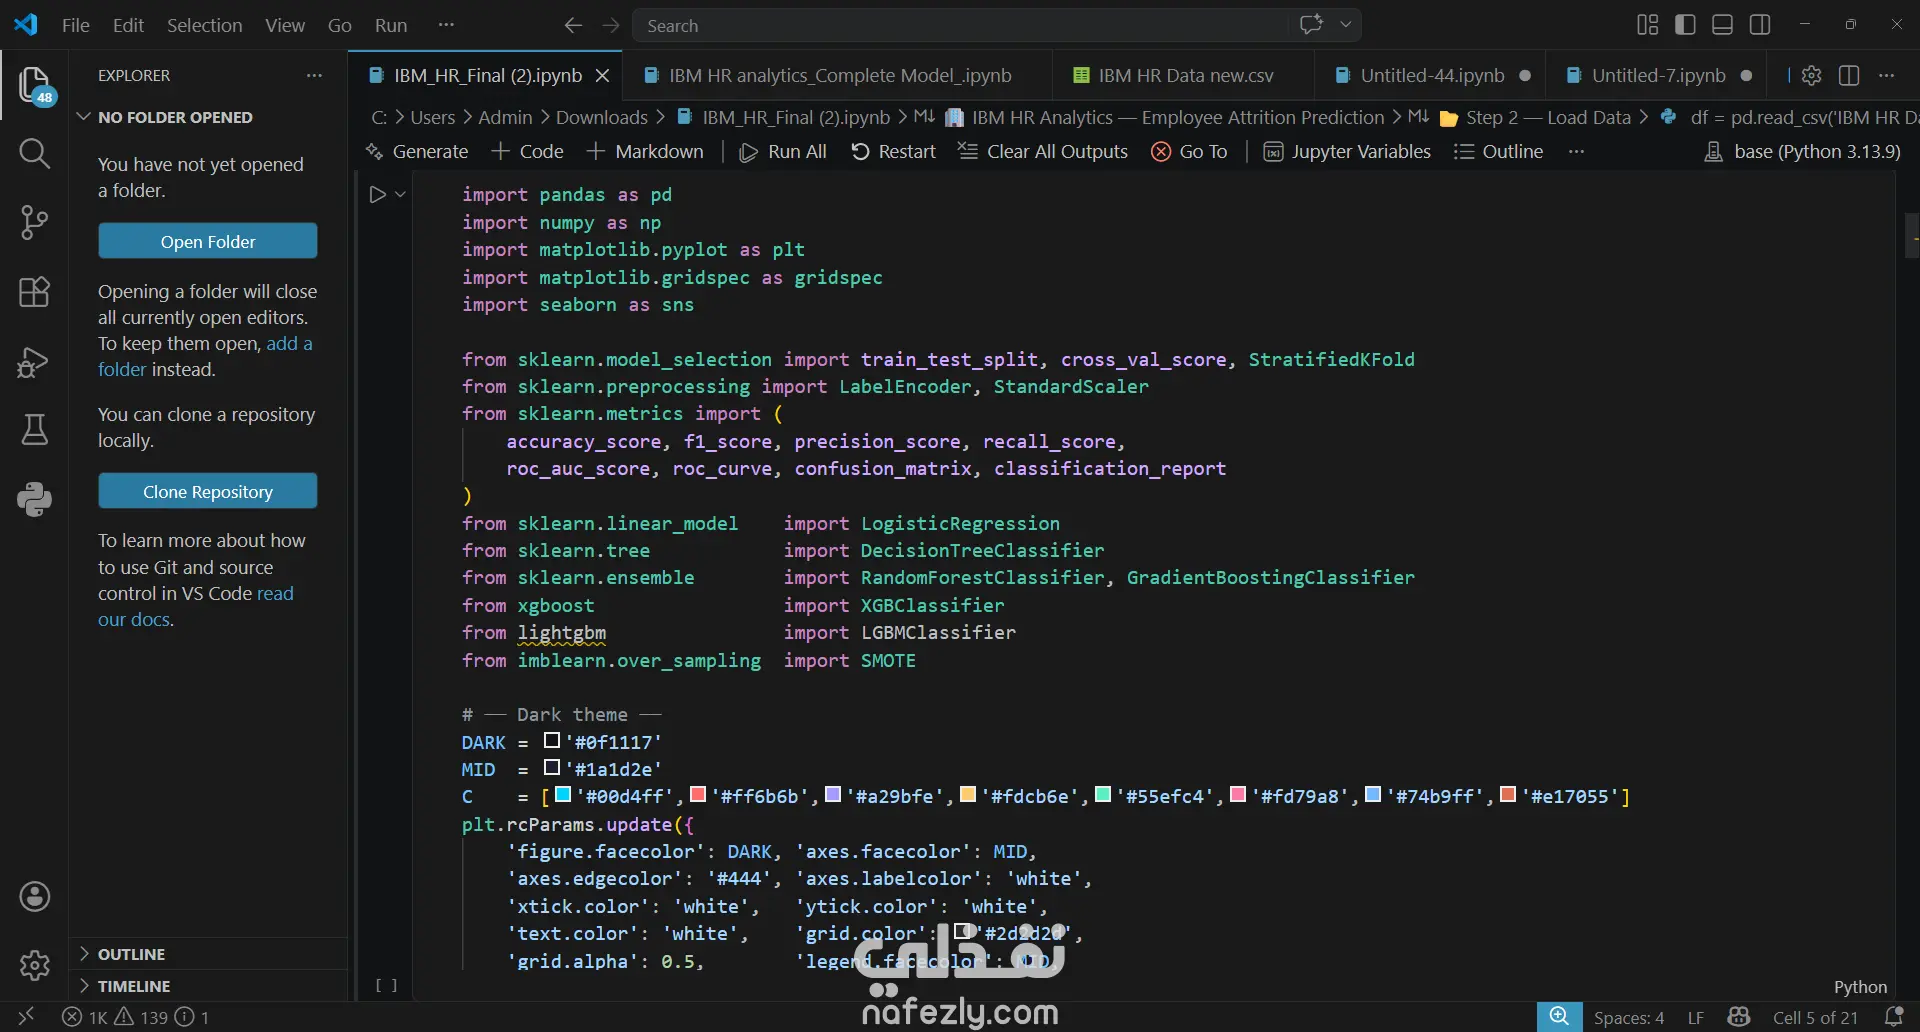Open the Testing flask view
1920x1032 pixels.
35,430
